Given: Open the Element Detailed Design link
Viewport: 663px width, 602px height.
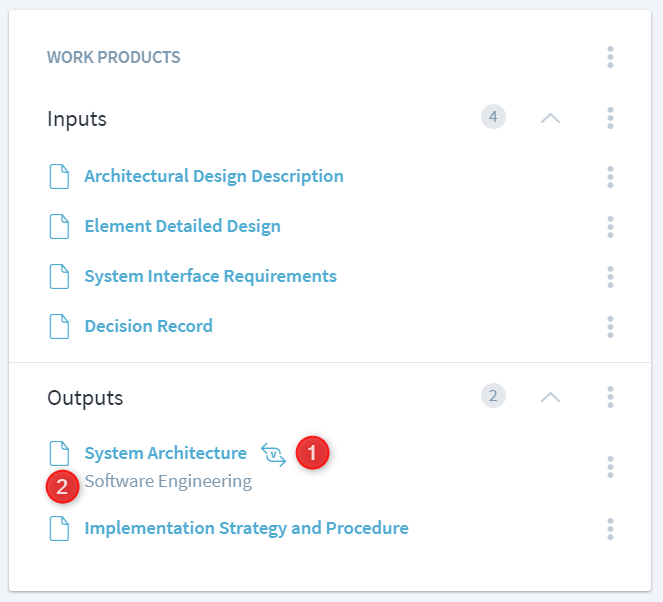Looking at the screenshot, I should click(x=182, y=226).
